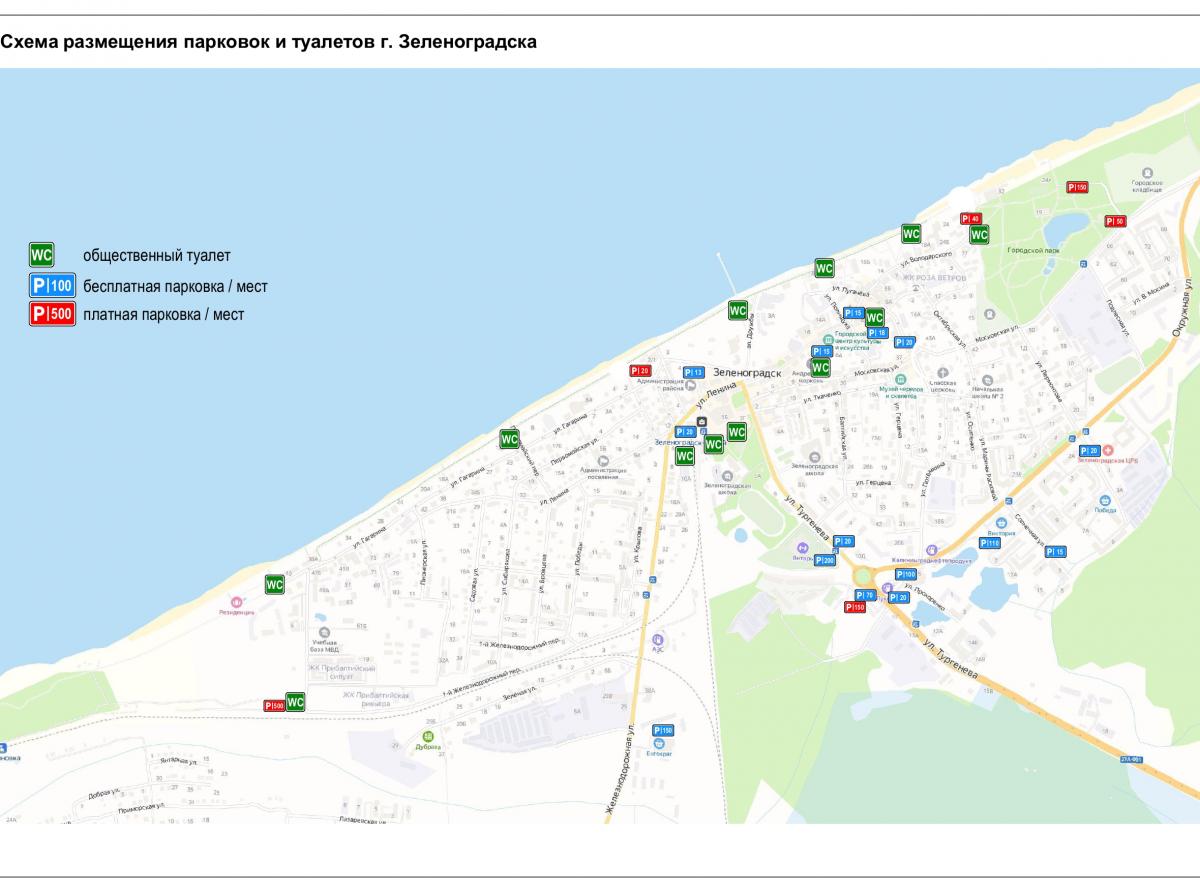
Task: Select blue P|100 marker near the roundabout
Action: point(906,575)
